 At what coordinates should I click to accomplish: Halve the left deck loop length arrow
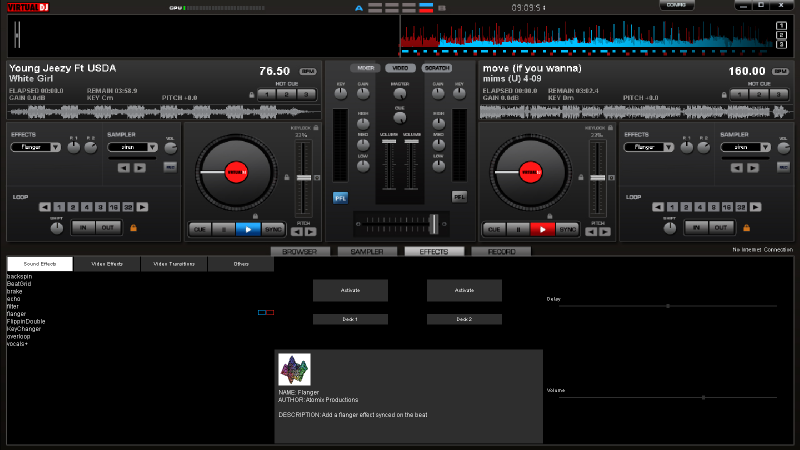(x=45, y=207)
